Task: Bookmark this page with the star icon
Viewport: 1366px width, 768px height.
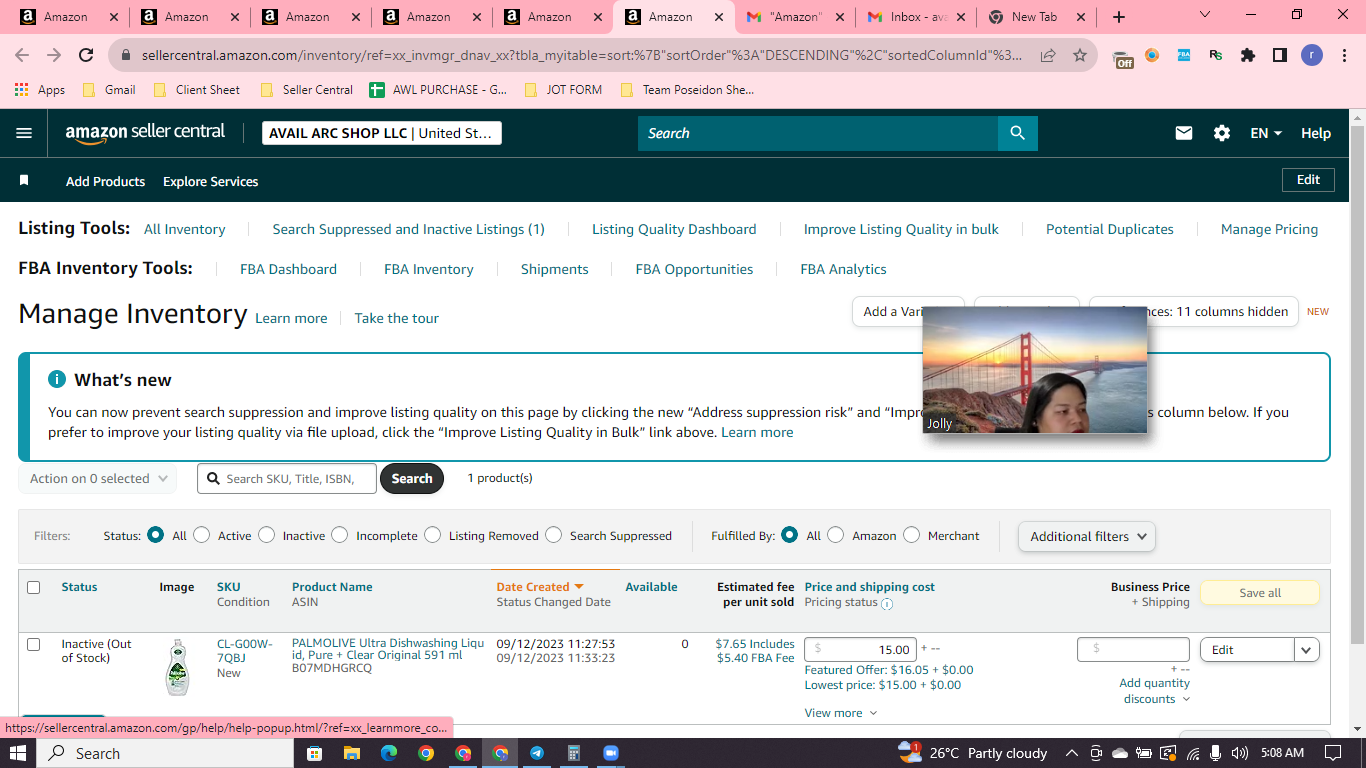Action: 1080,56
